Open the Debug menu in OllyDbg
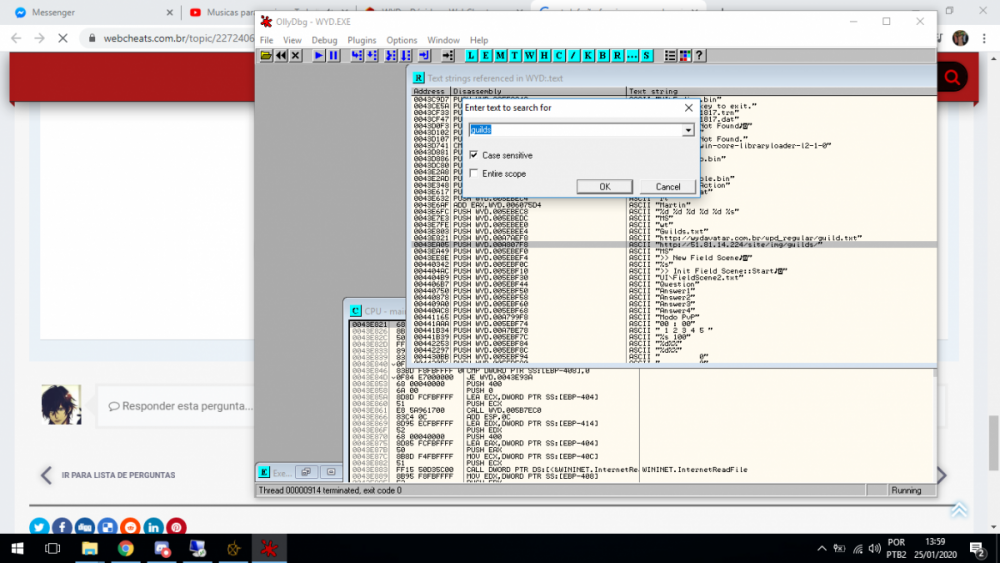This screenshot has width=1000, height=563. click(x=324, y=40)
